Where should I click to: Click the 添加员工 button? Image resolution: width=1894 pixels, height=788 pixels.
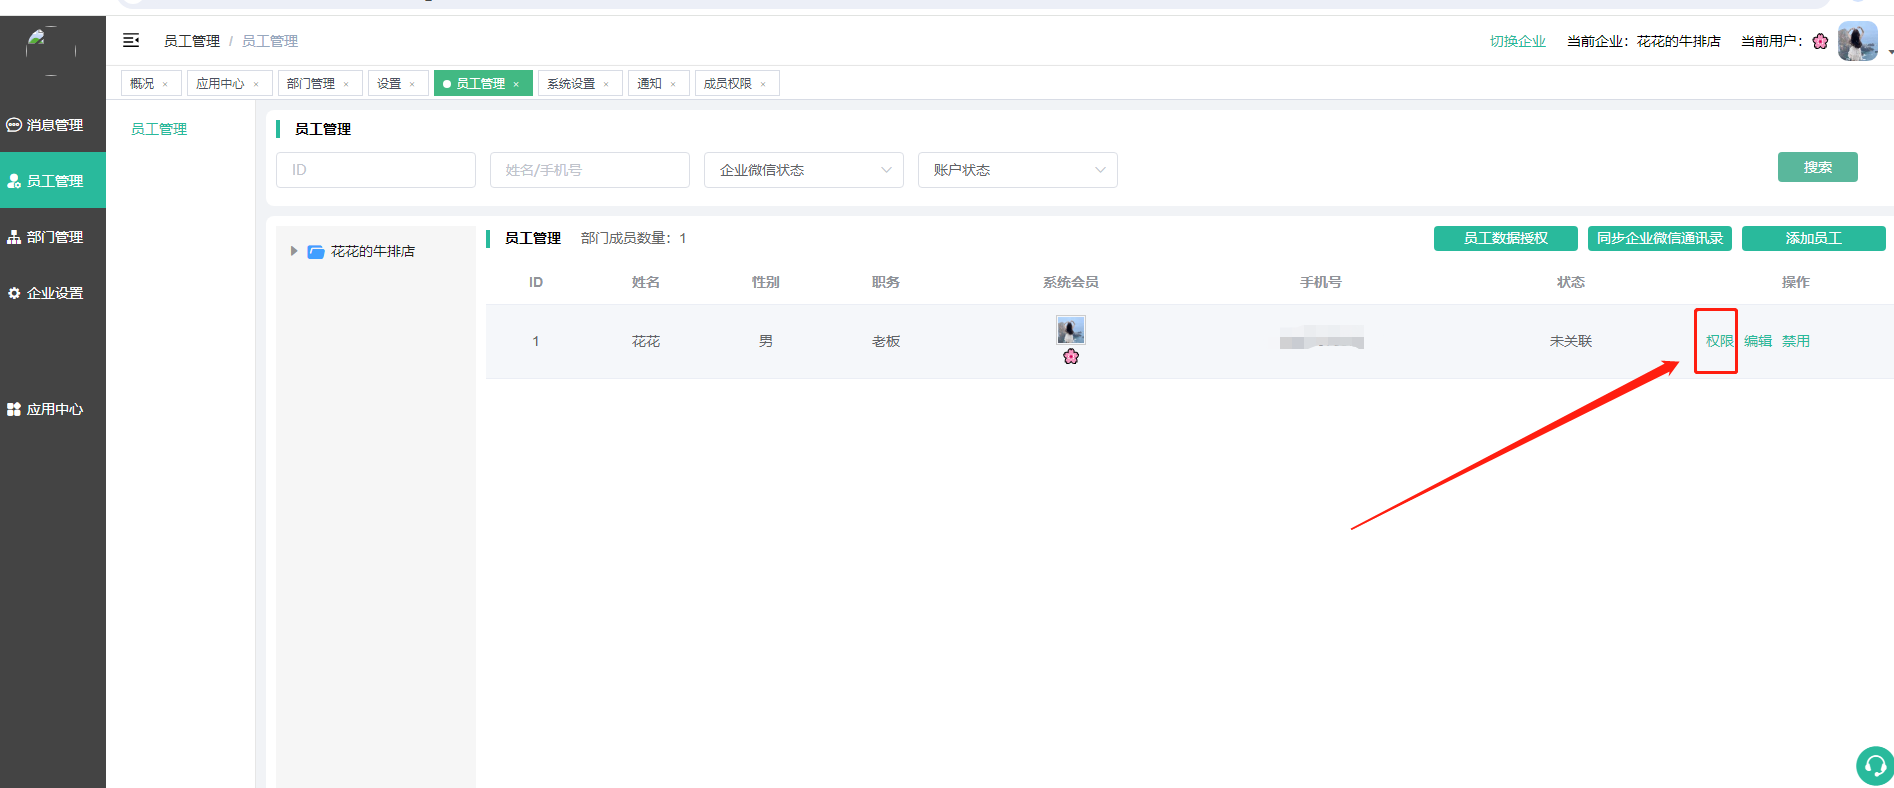point(1813,238)
